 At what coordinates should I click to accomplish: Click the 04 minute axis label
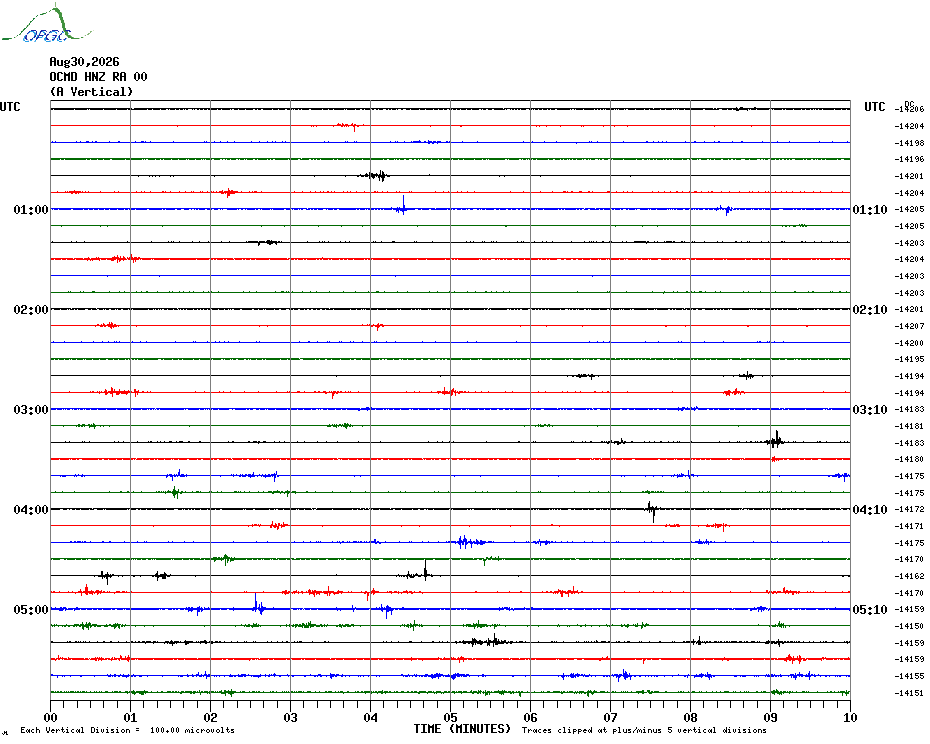371,717
